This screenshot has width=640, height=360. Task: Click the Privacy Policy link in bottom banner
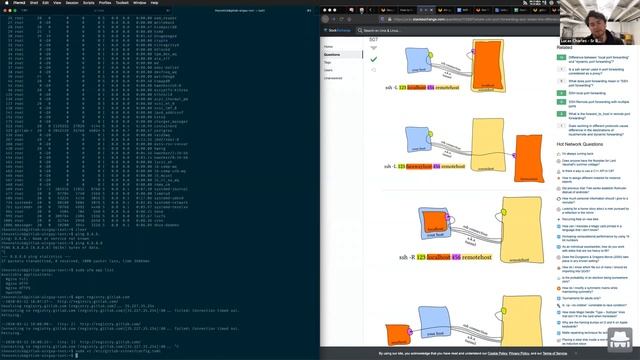point(519,353)
